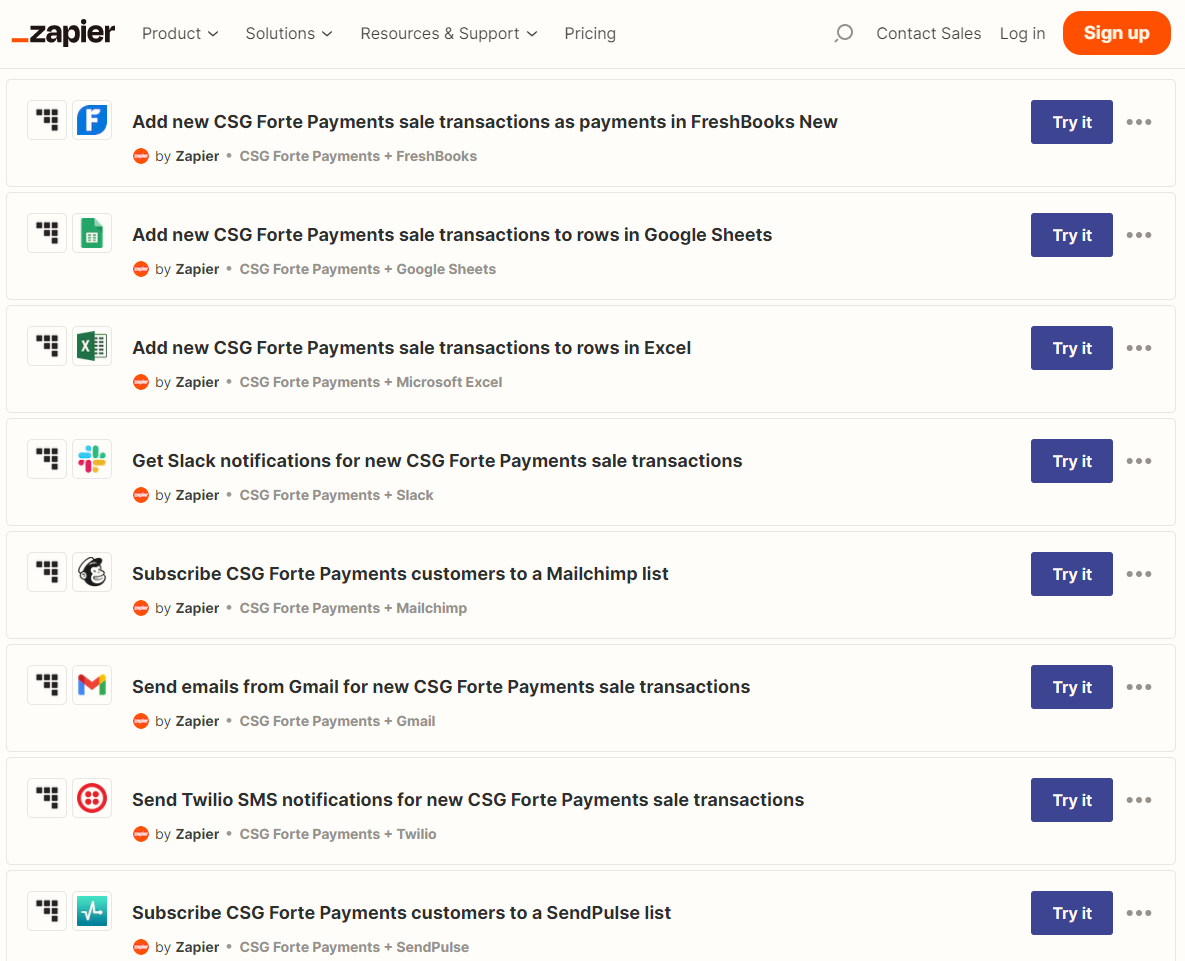The height and width of the screenshot is (961, 1185).
Task: Click CSG Forte icon in Twilio row
Action: point(47,798)
